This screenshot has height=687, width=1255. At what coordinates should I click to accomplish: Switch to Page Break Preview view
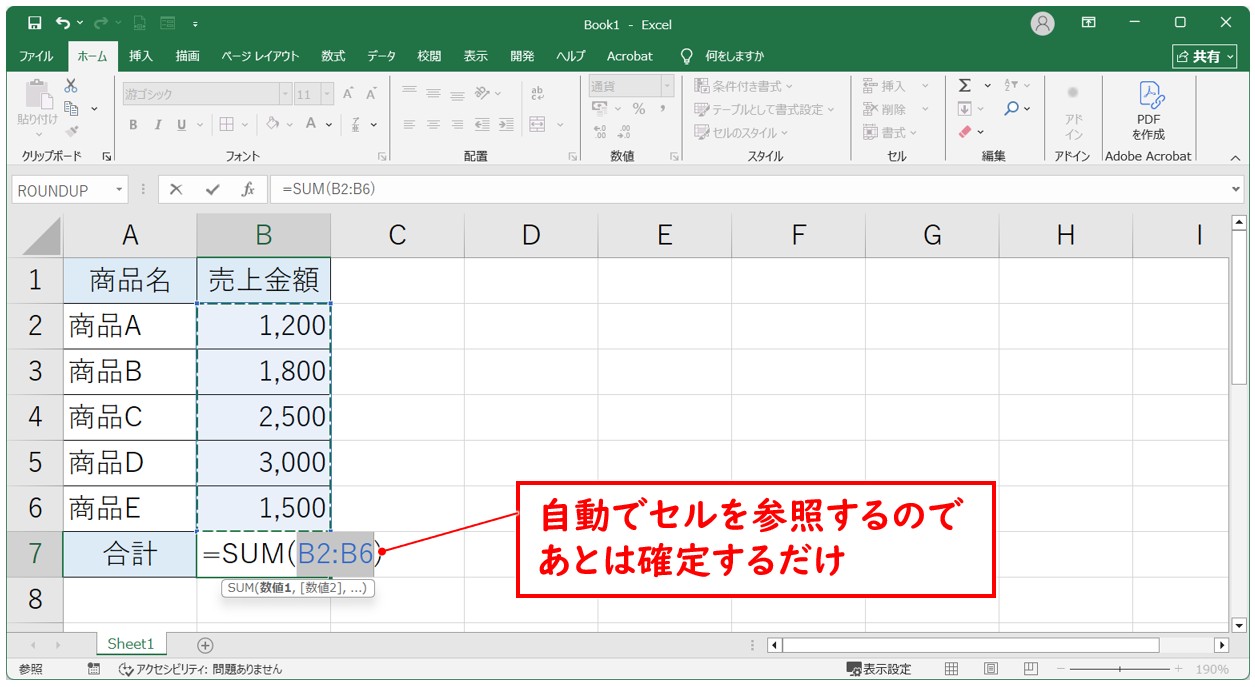(x=1029, y=669)
